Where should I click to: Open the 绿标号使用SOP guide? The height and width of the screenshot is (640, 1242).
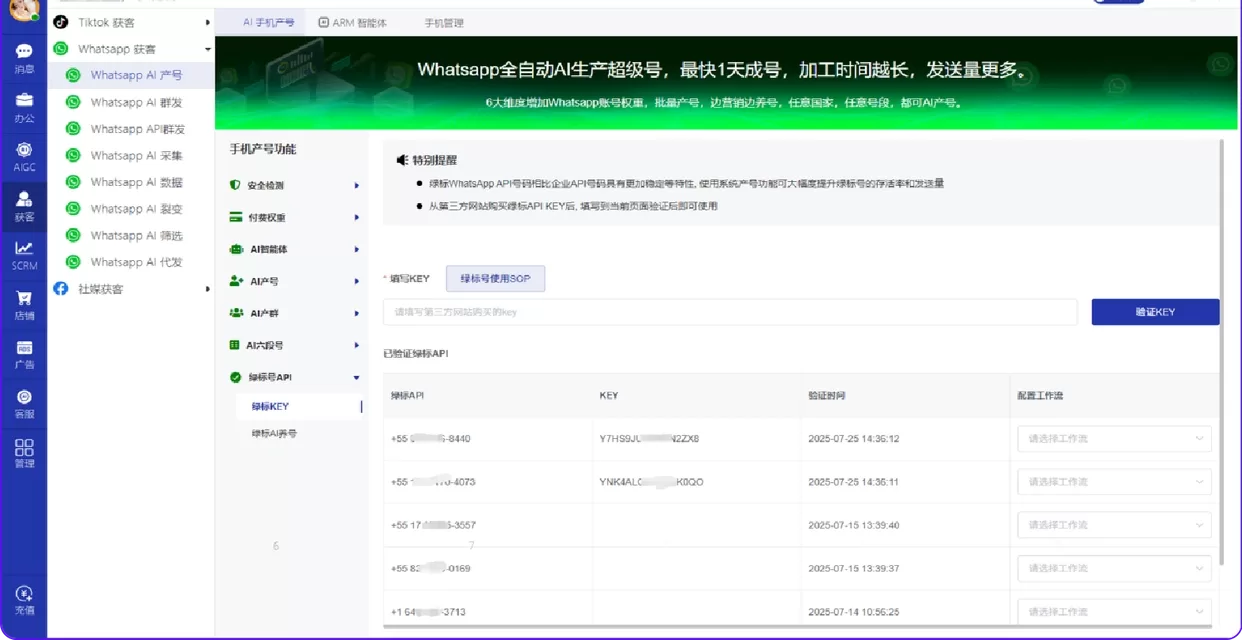point(495,278)
